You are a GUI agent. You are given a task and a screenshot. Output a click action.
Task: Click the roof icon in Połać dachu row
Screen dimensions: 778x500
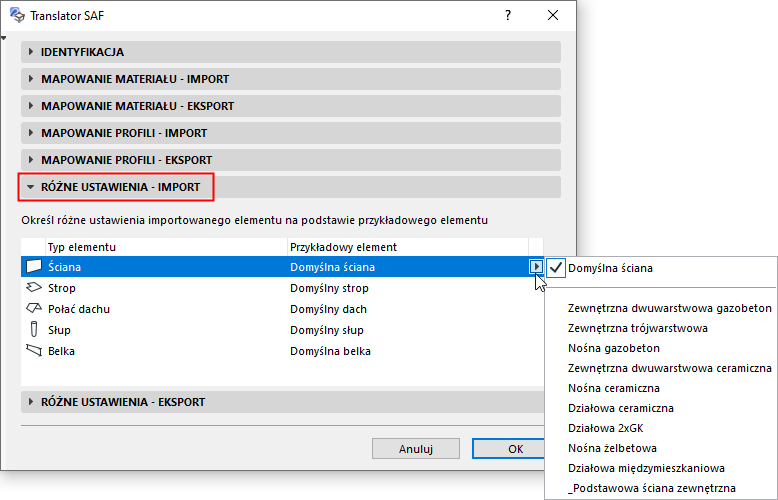[x=34, y=309]
